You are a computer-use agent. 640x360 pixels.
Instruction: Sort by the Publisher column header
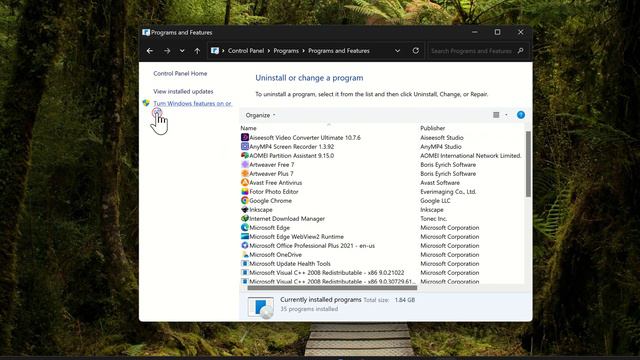pos(433,128)
